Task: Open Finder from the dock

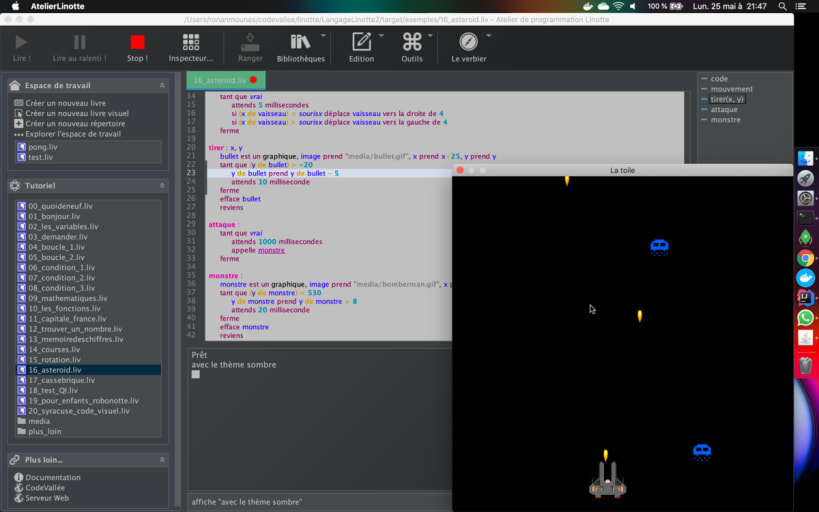Action: coord(805,158)
